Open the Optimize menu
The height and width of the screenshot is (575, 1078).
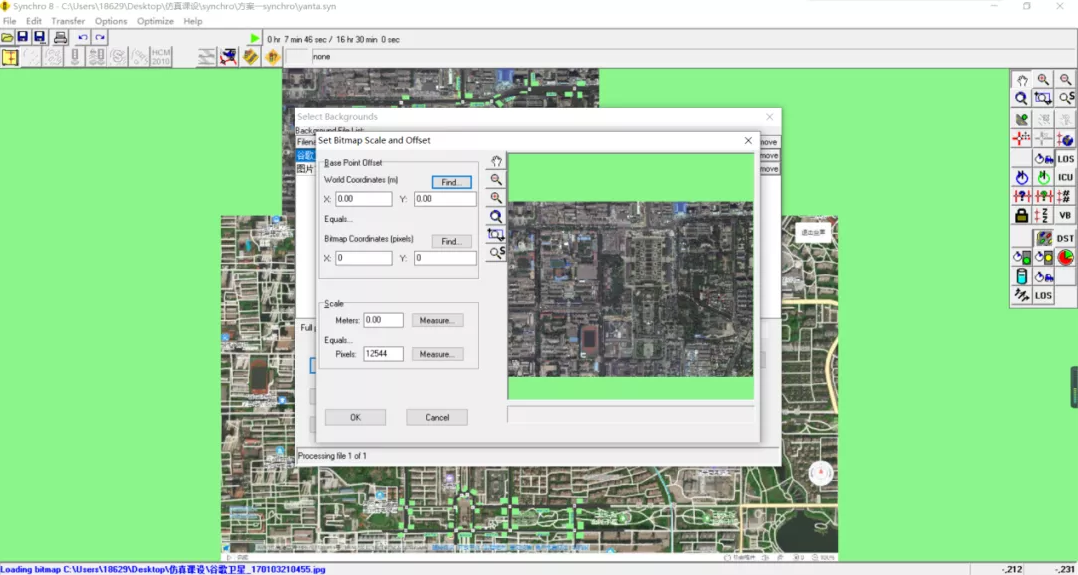[x=155, y=21]
